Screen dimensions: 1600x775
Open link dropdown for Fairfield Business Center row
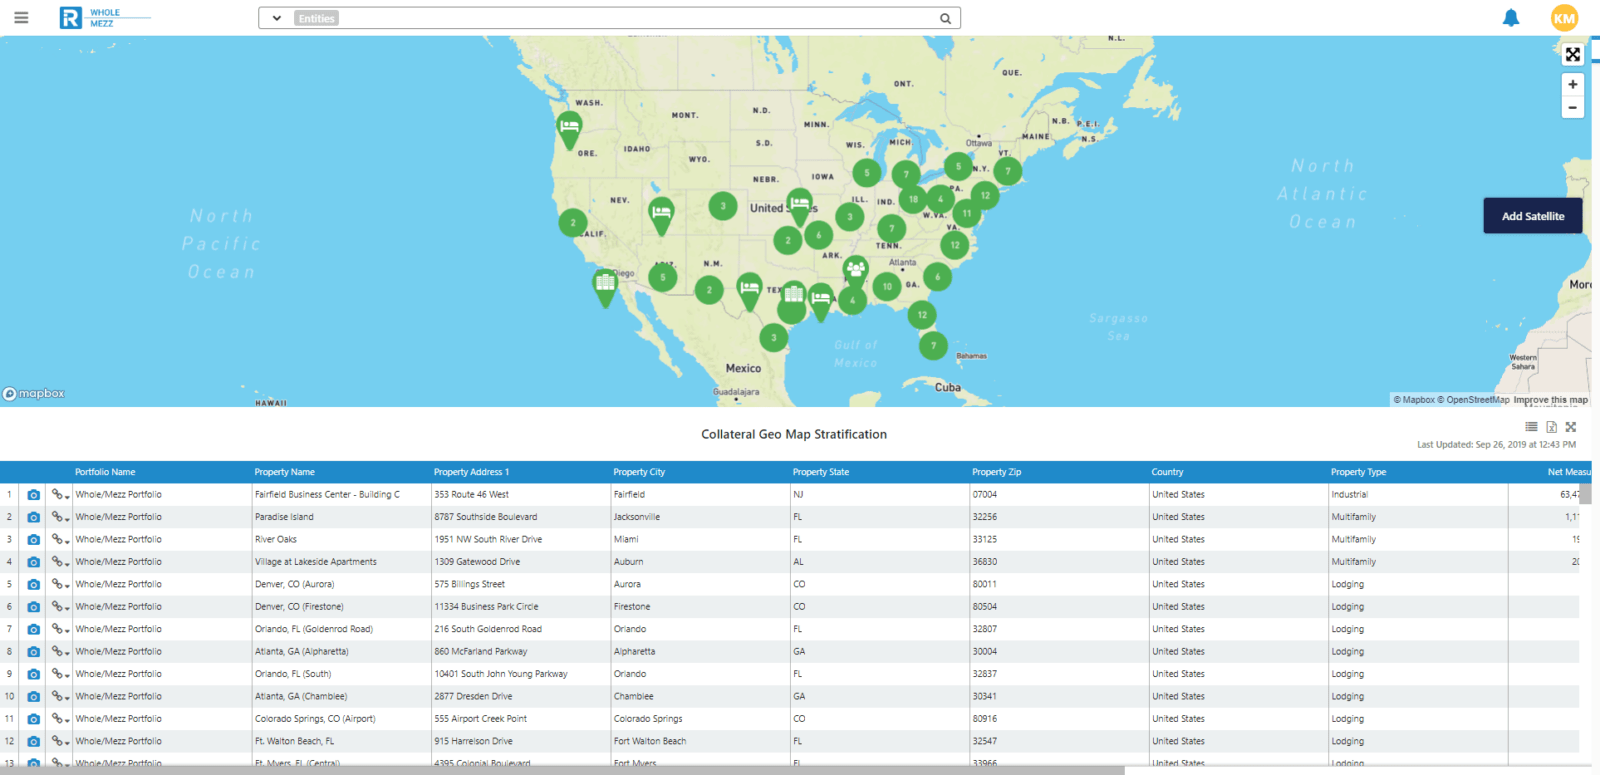tap(60, 494)
